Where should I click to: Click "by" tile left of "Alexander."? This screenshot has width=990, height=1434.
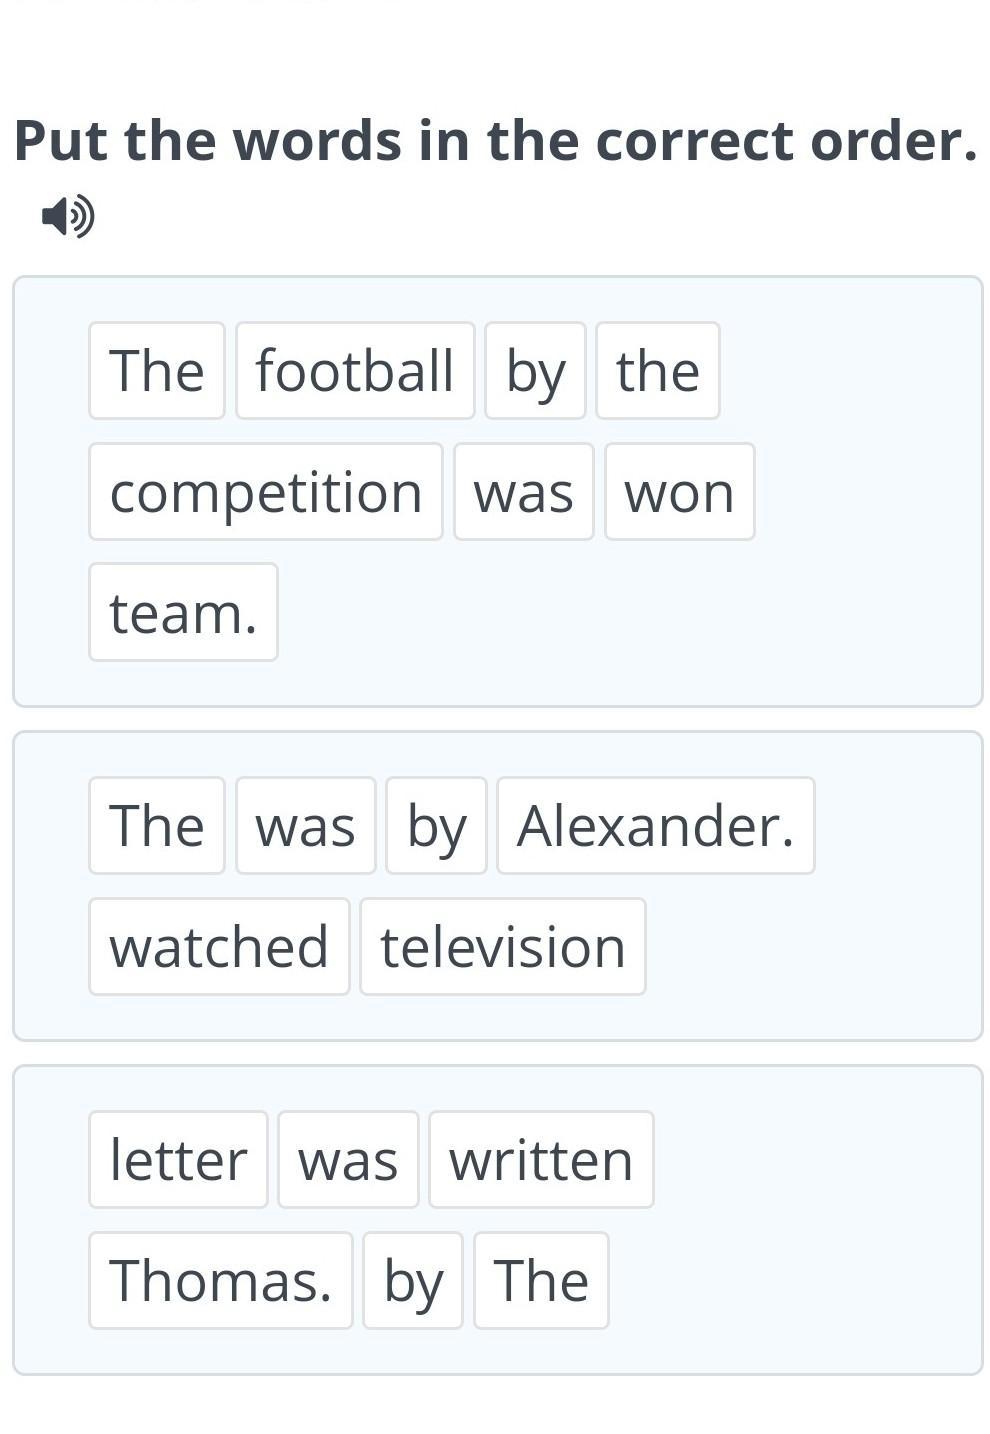coord(436,826)
